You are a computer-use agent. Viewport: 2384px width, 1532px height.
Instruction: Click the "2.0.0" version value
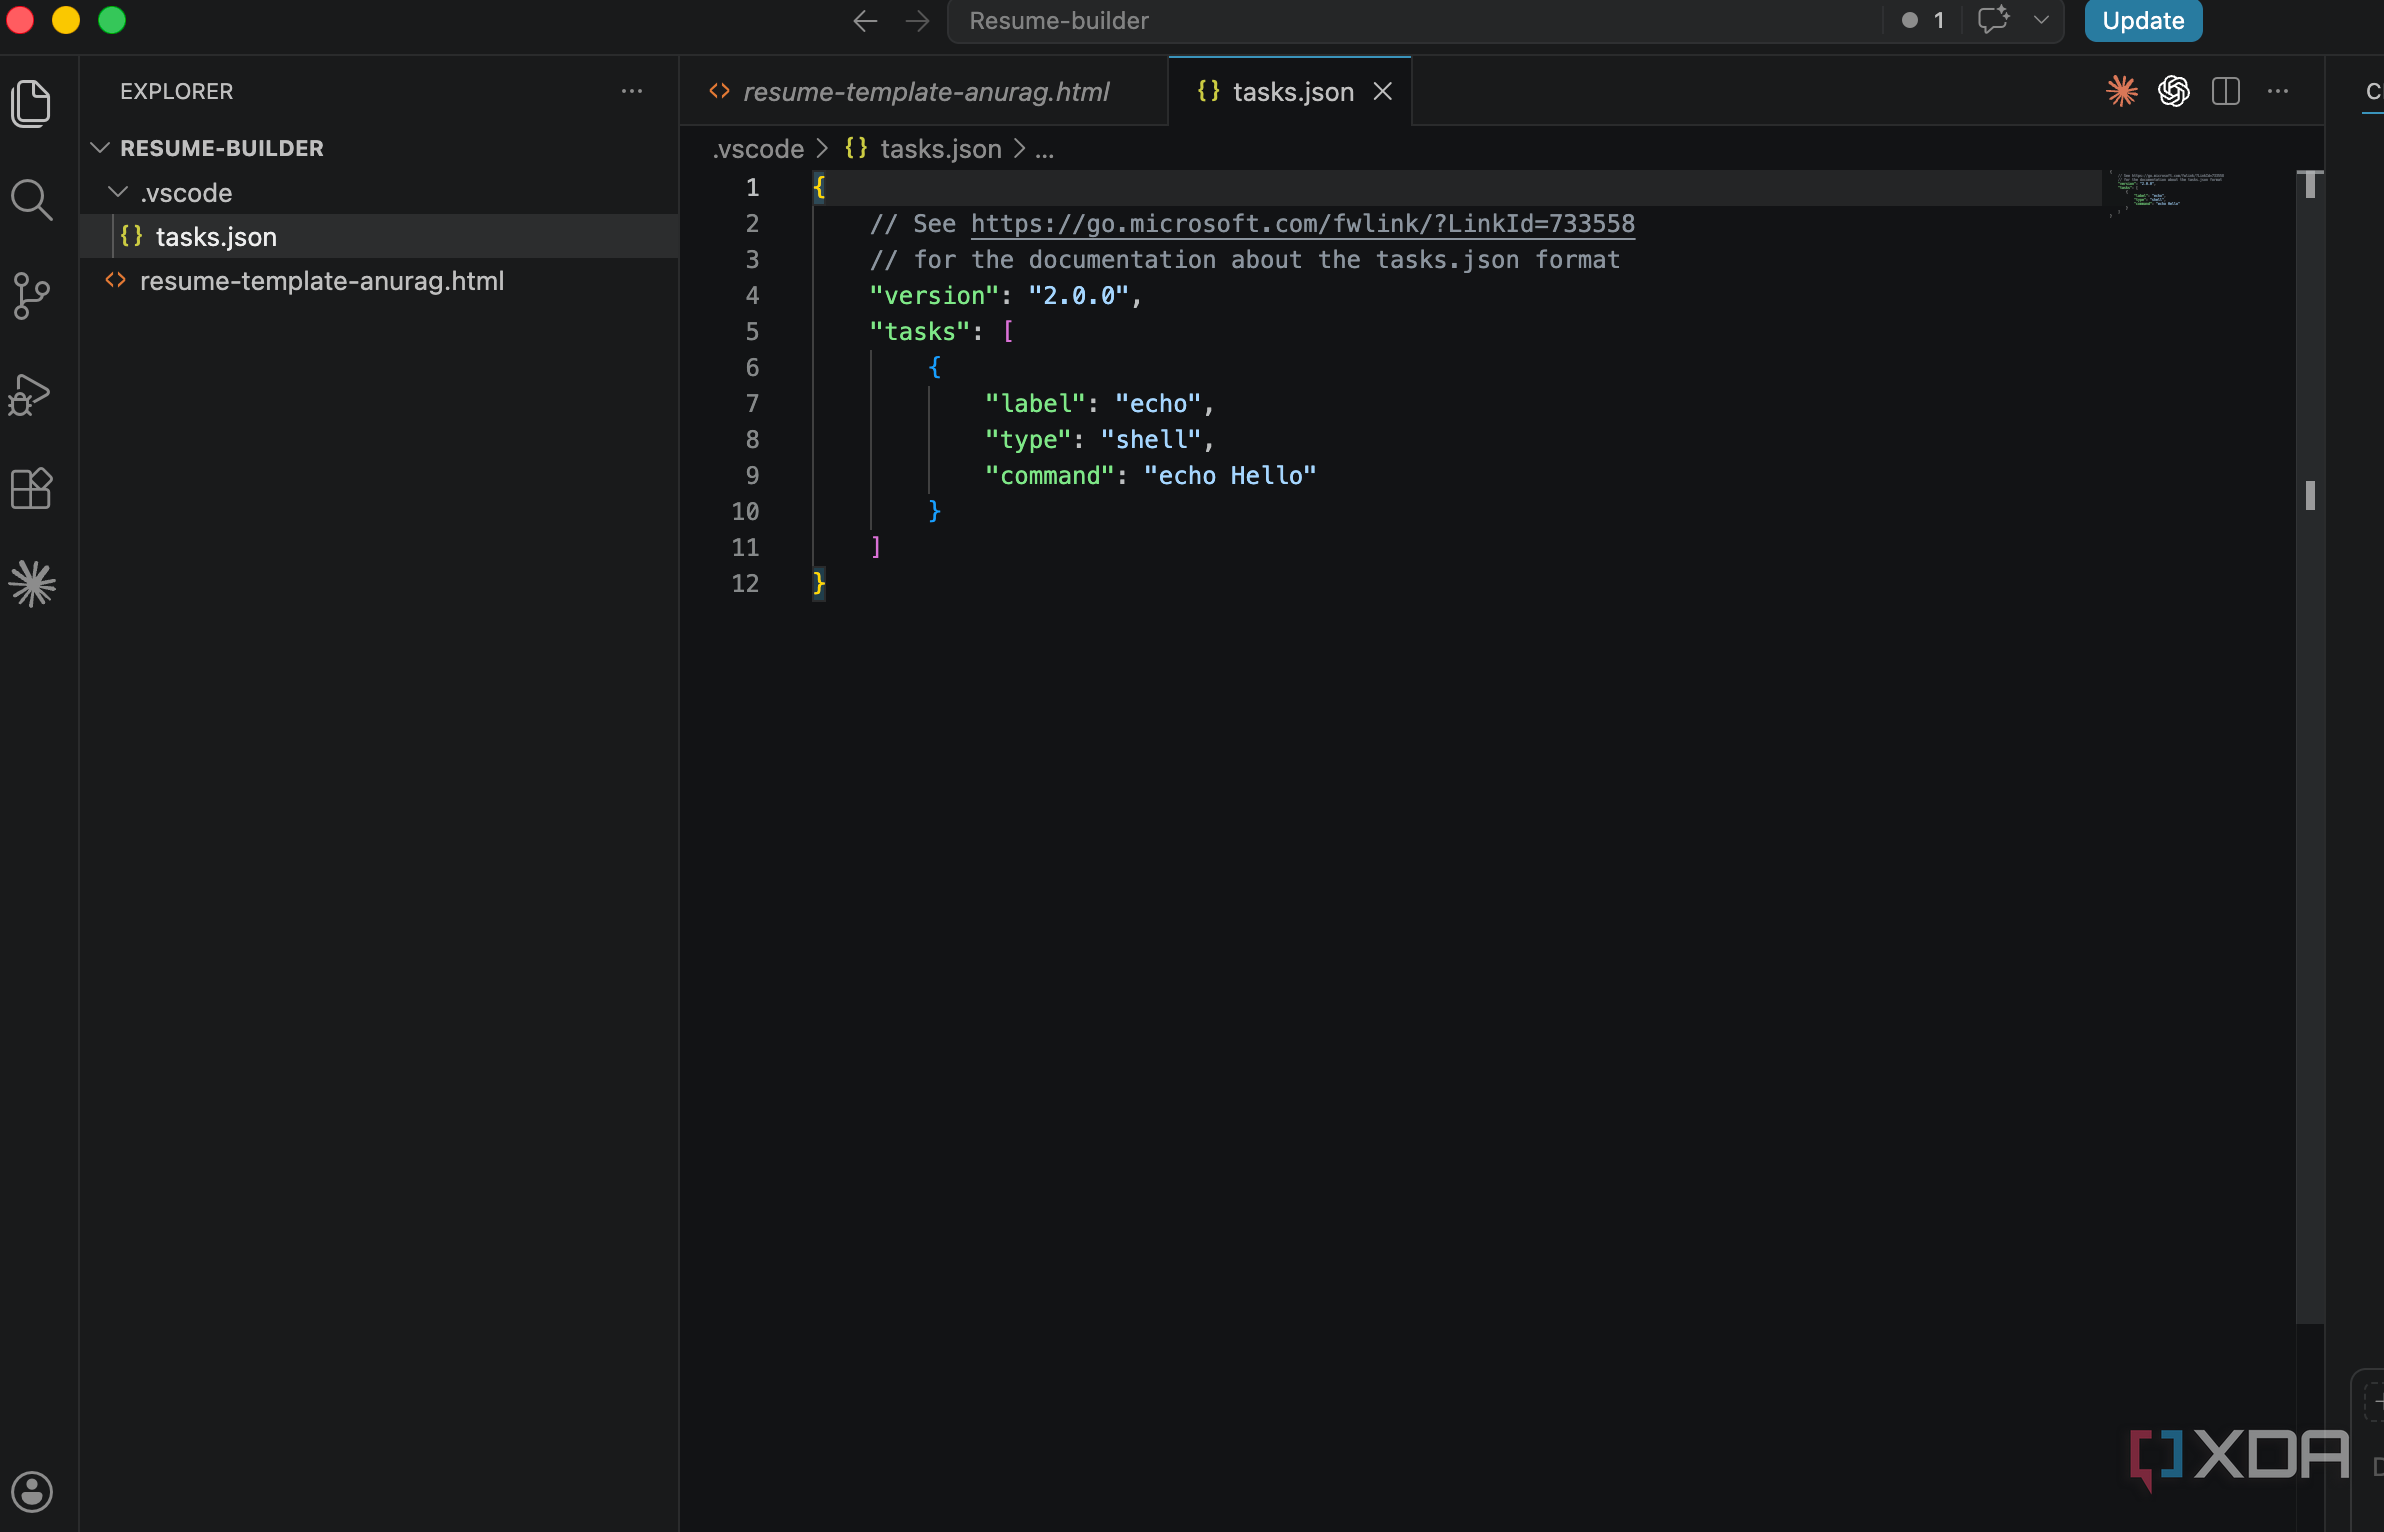coord(1079,295)
